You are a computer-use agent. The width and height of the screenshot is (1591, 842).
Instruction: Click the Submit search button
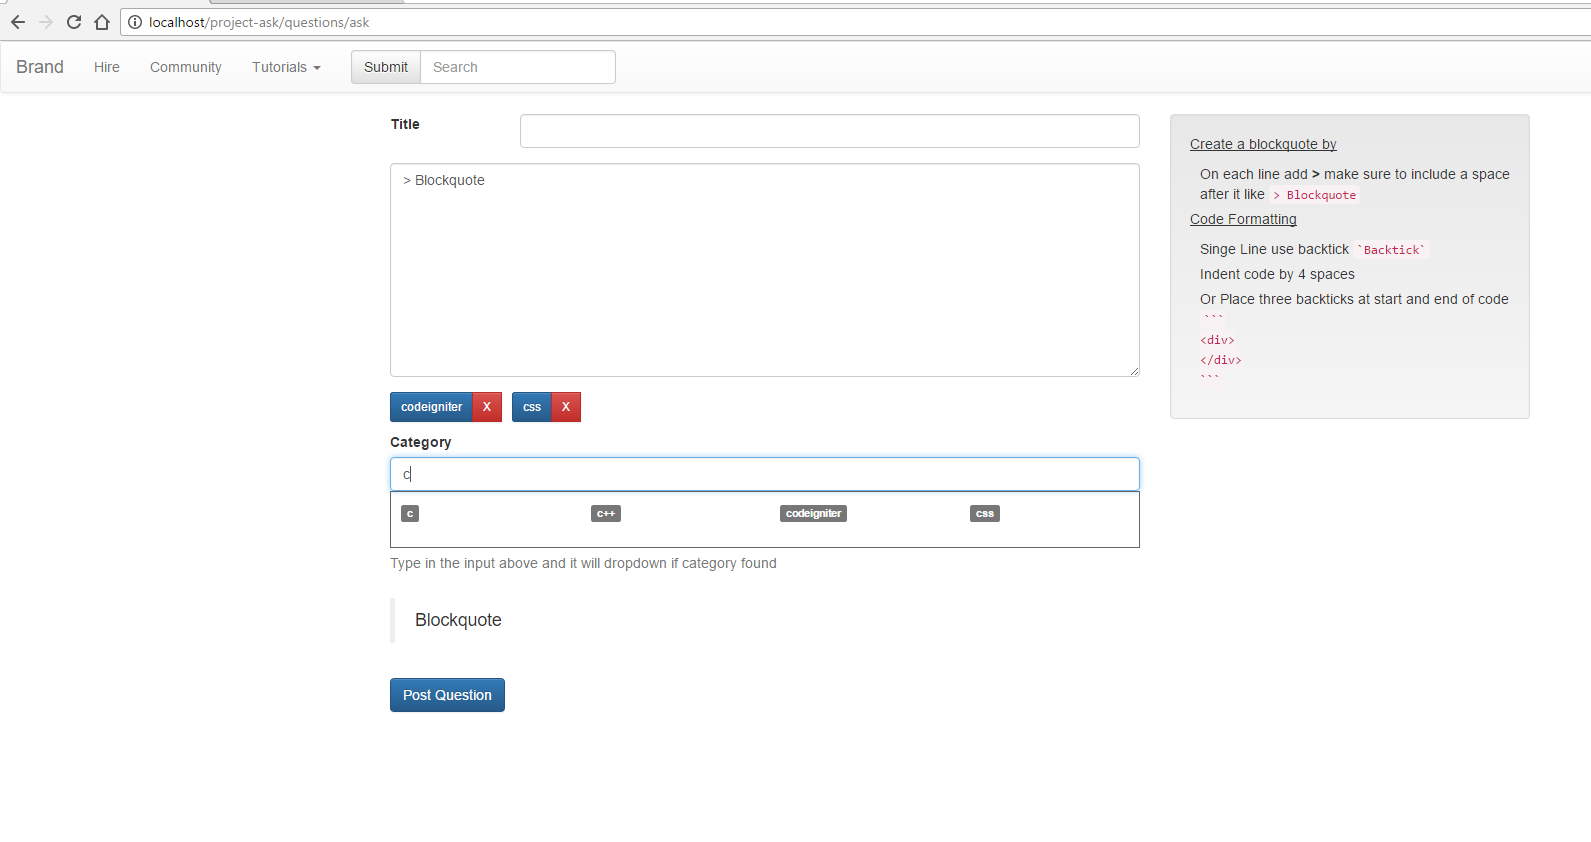click(x=386, y=67)
